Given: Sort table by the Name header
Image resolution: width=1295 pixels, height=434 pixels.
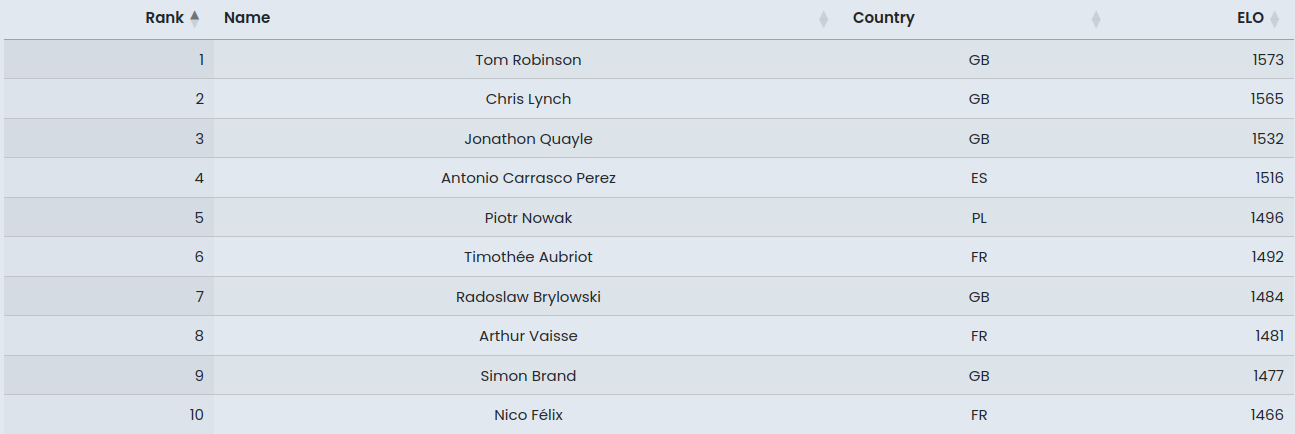Looking at the screenshot, I should [x=247, y=18].
